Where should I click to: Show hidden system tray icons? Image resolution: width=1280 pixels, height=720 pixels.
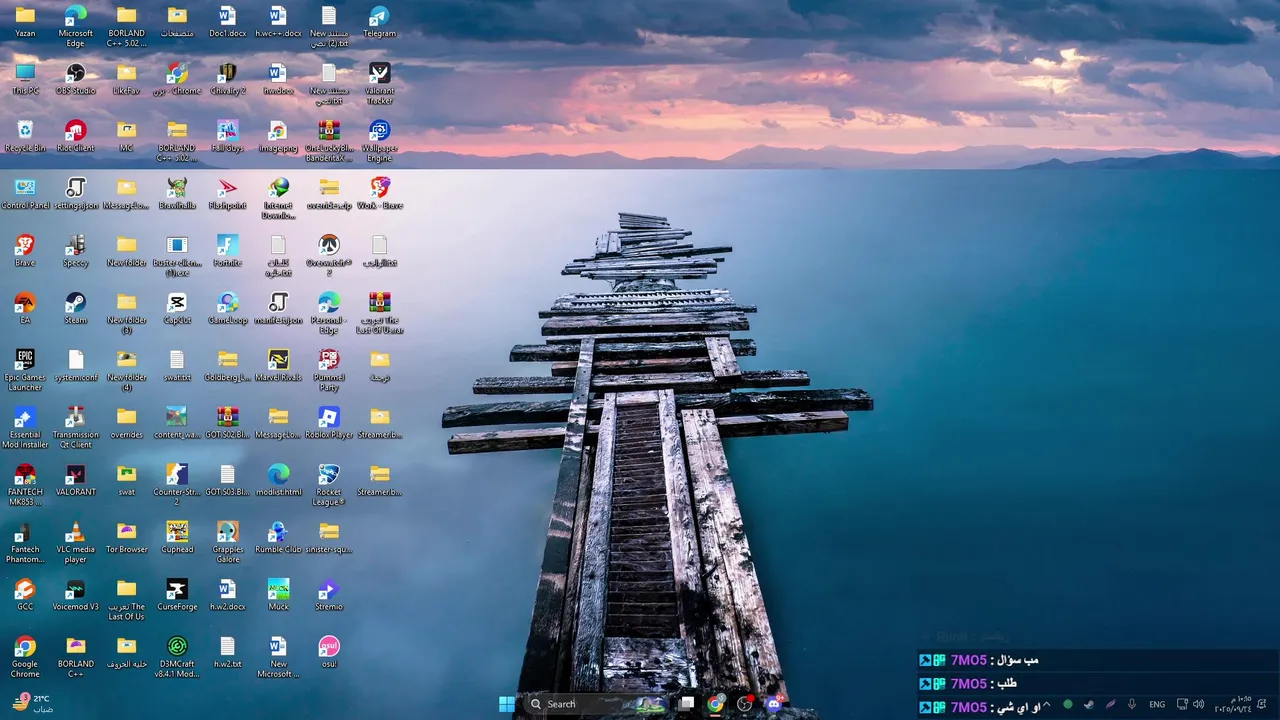coord(1047,704)
